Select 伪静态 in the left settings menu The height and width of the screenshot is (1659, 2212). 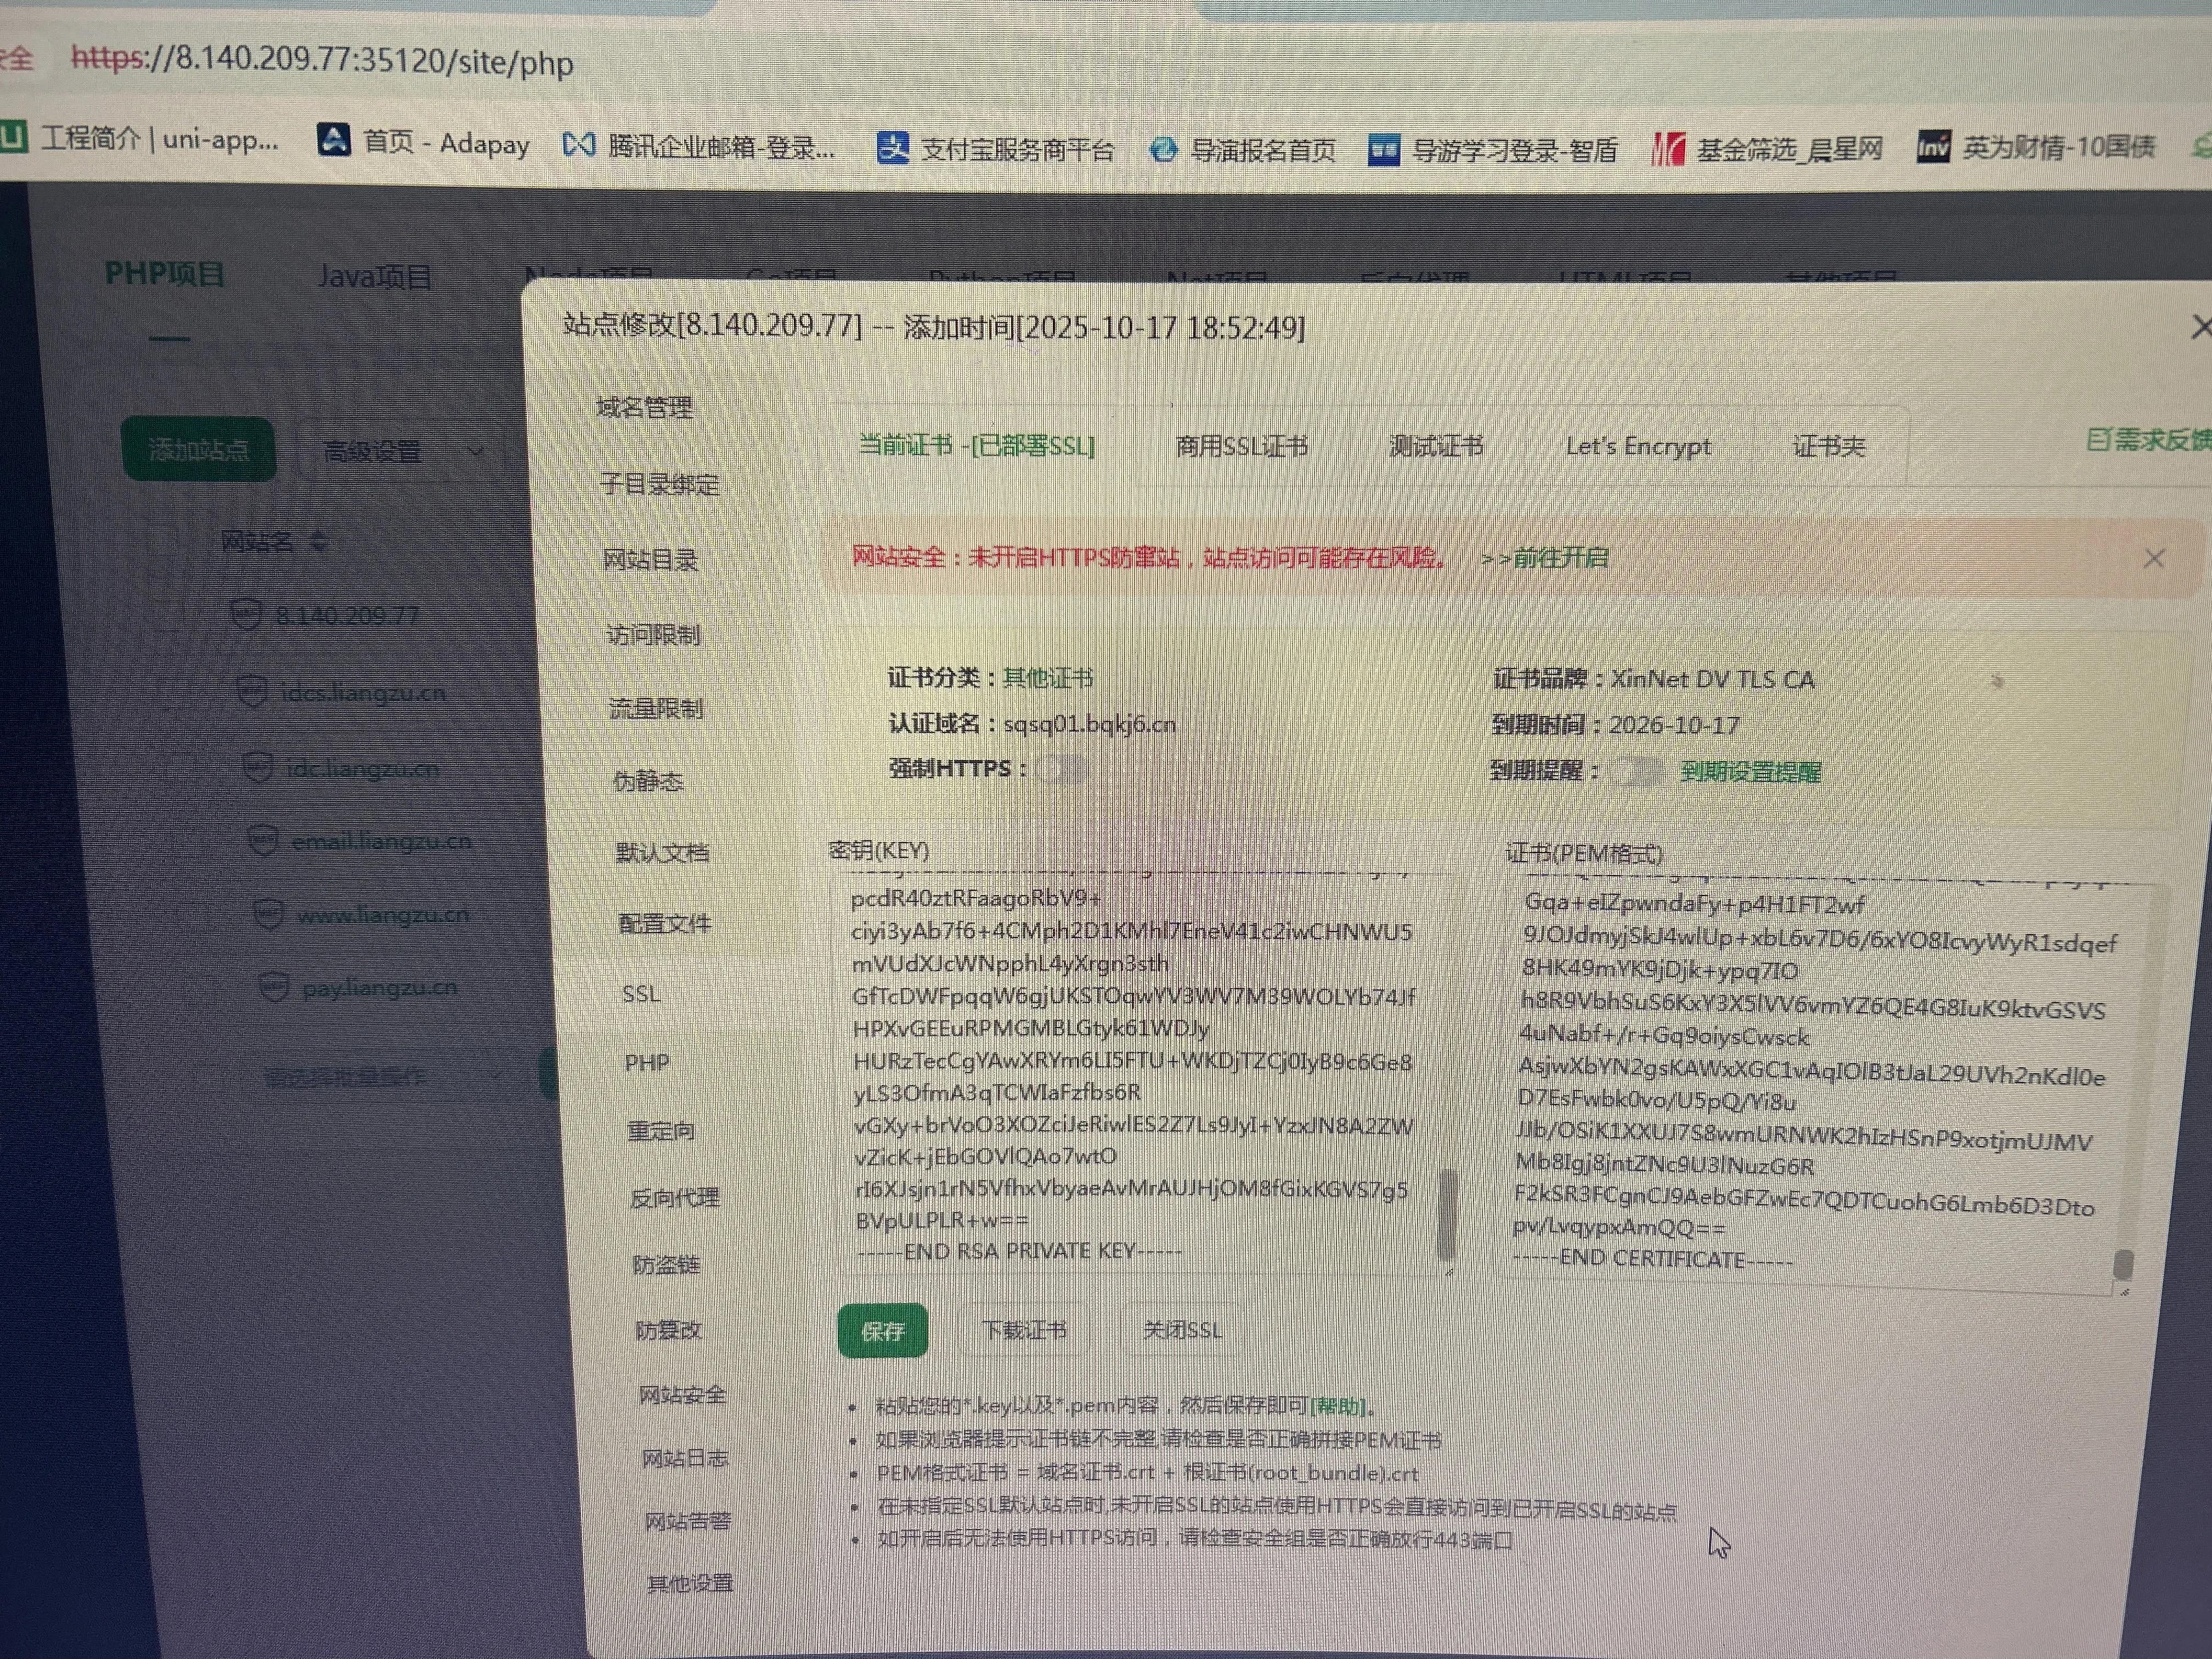click(x=648, y=780)
